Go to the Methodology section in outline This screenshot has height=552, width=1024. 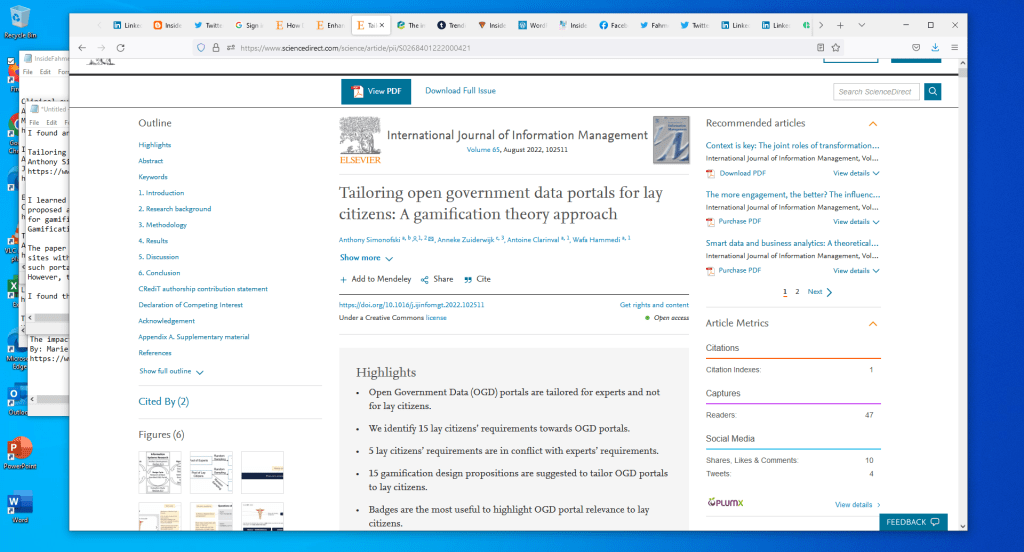coord(163,225)
